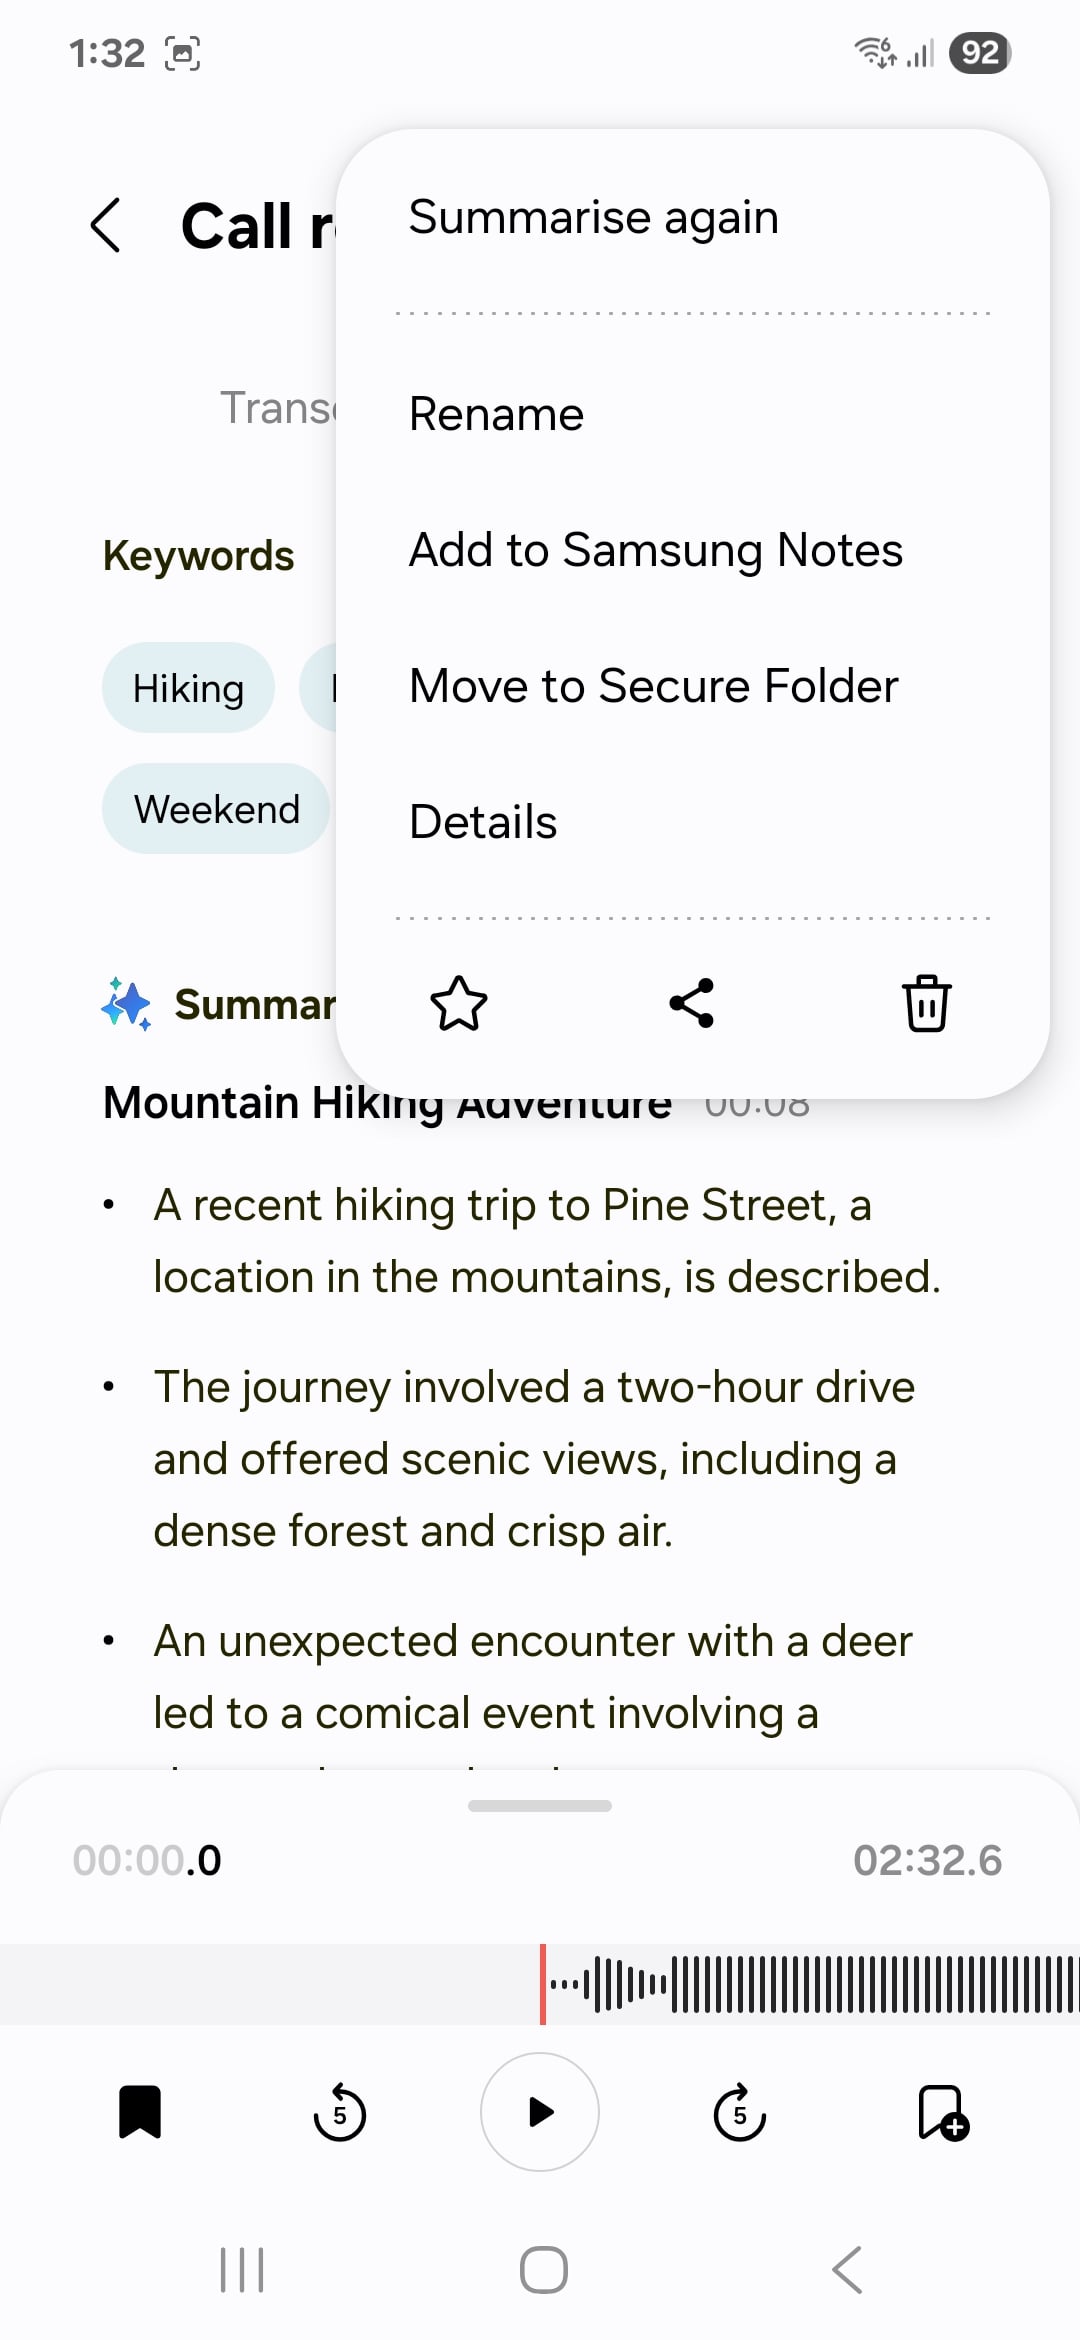Select Add to Samsung Notes
1080x2340 pixels.
tap(656, 550)
